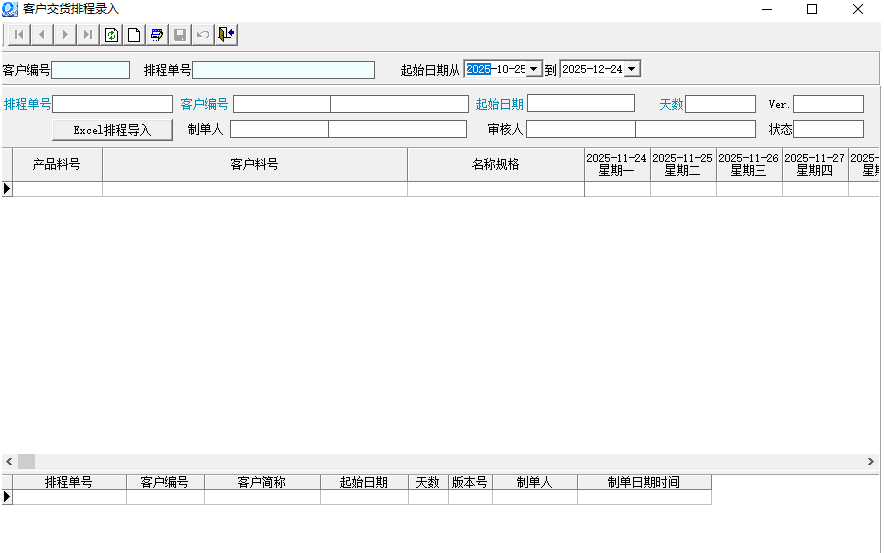Click the 天数 input field
The height and width of the screenshot is (553, 884).
pos(720,104)
